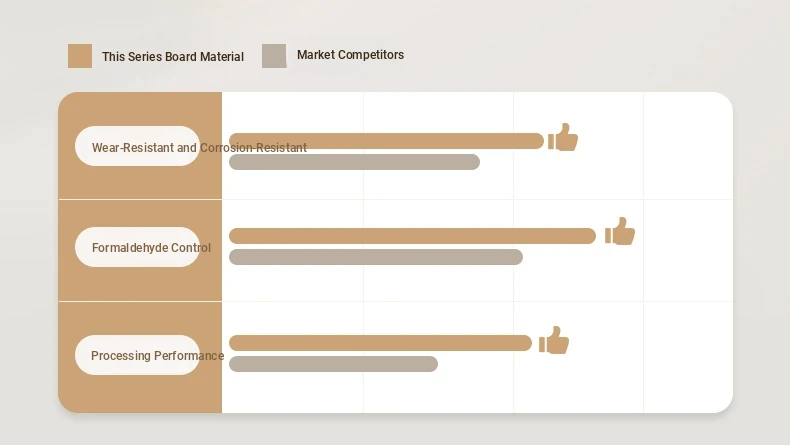Click the This Series Board Material legend label
This screenshot has width=790, height=445.
point(173,57)
